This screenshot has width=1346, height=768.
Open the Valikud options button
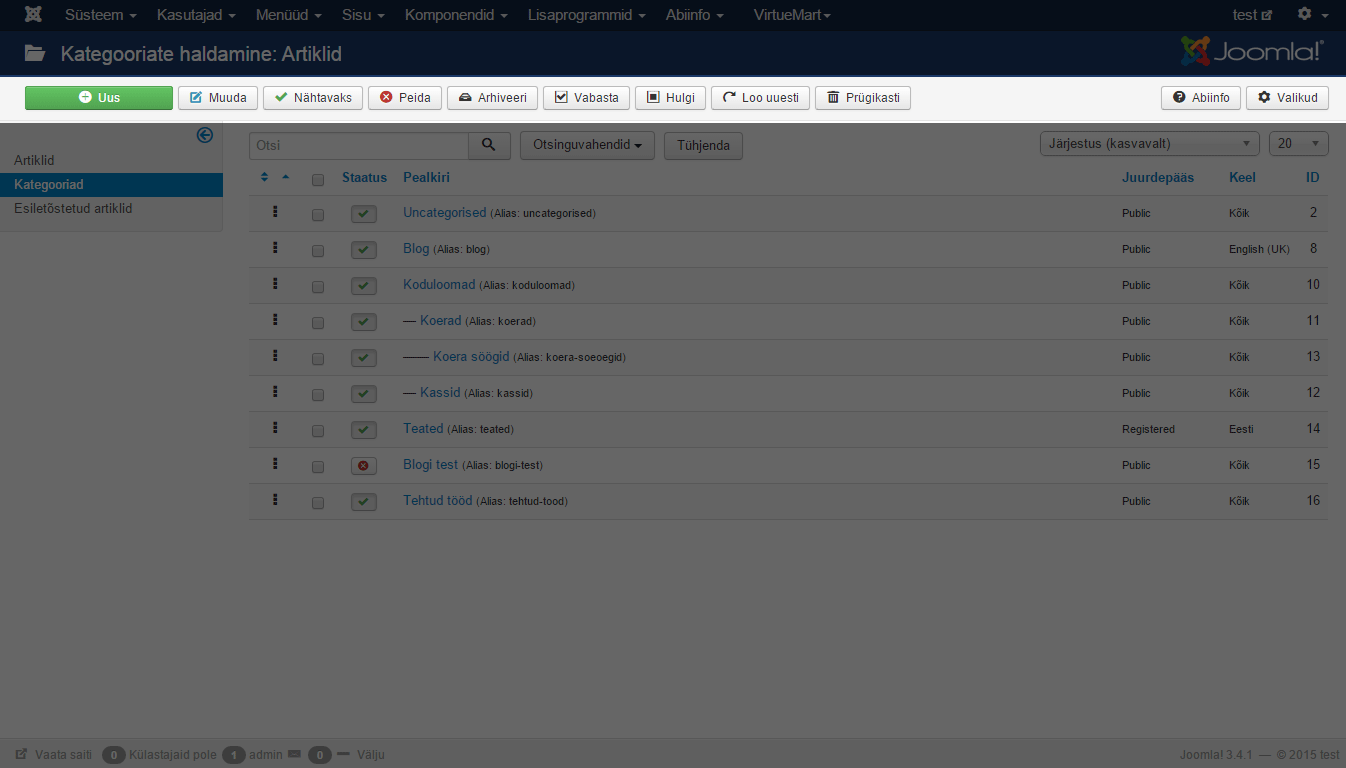(1287, 98)
